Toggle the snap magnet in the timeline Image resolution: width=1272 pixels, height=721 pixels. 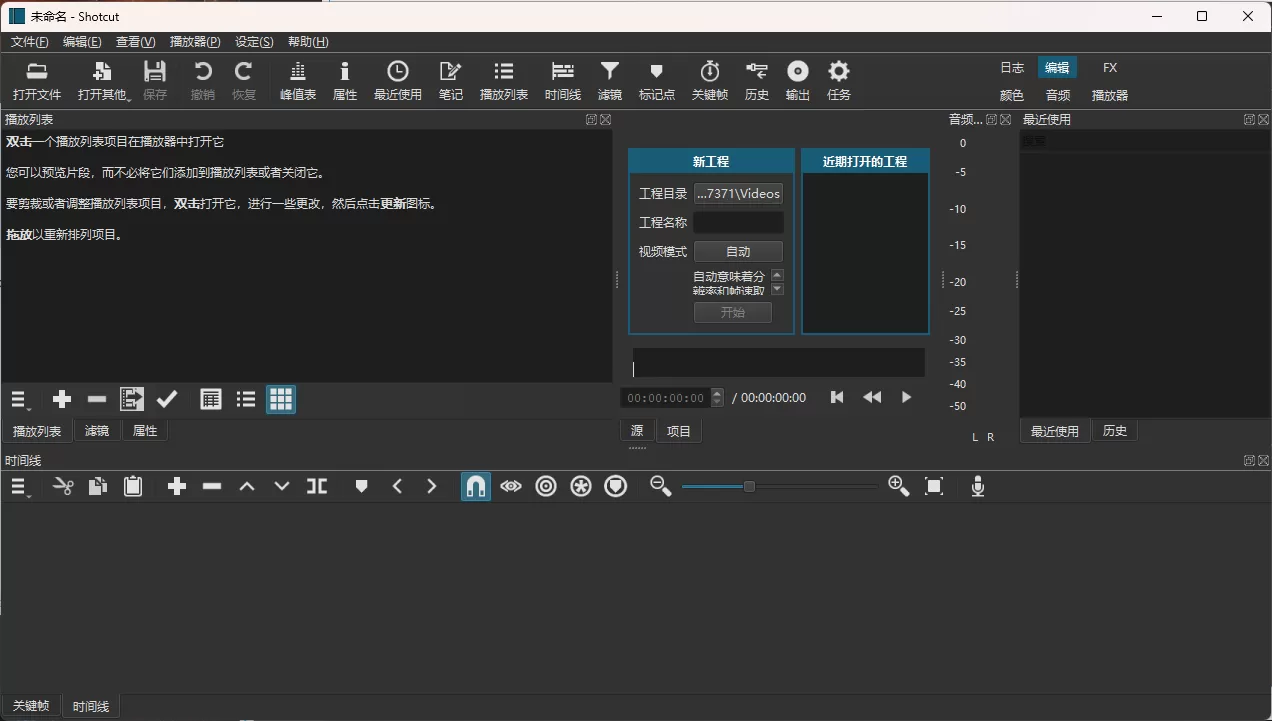click(476, 486)
